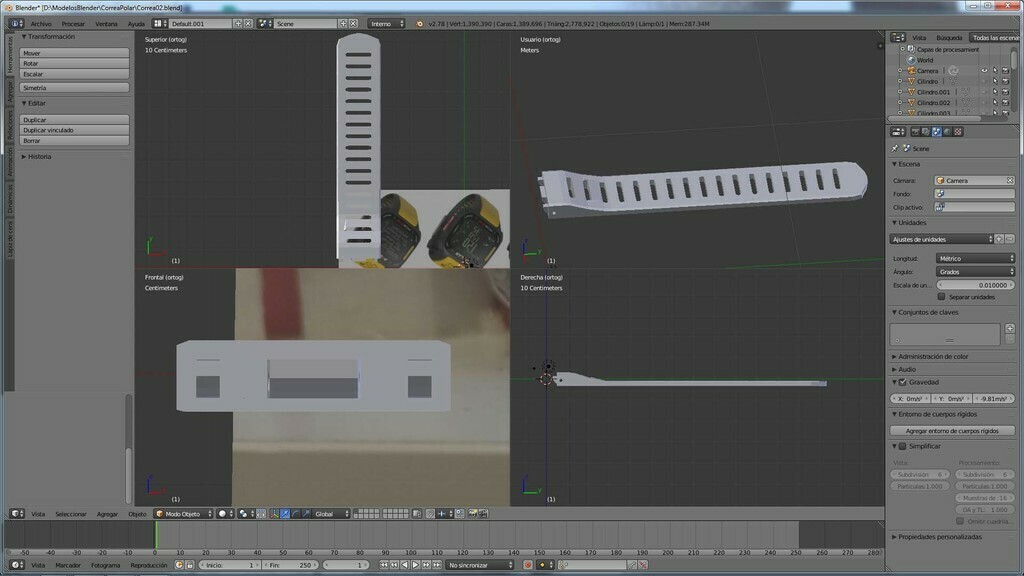
Task: Open Ventana menu
Action: 106,24
